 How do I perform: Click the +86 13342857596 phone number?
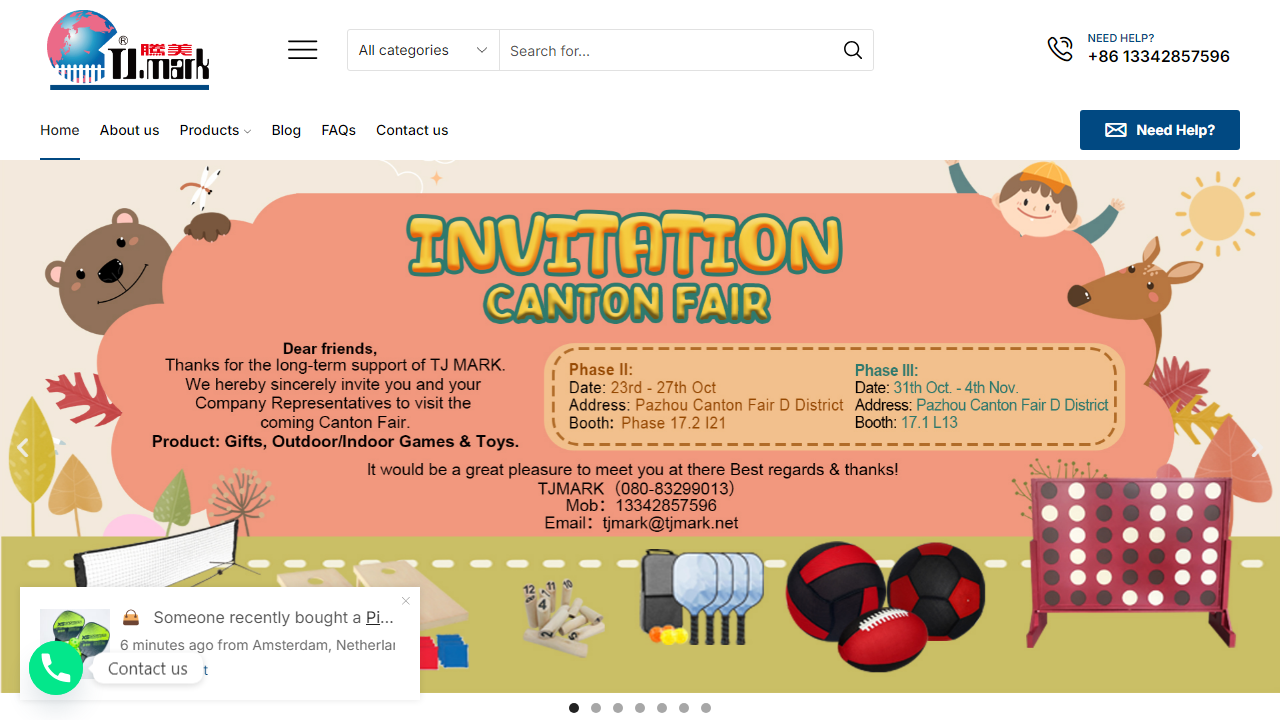click(x=1159, y=56)
